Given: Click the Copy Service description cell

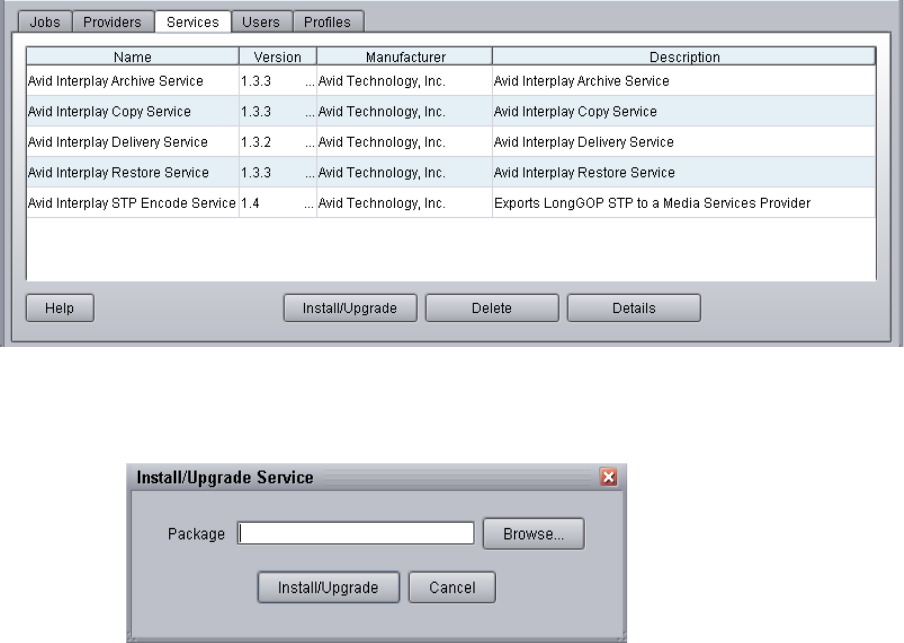Looking at the screenshot, I should (x=684, y=111).
